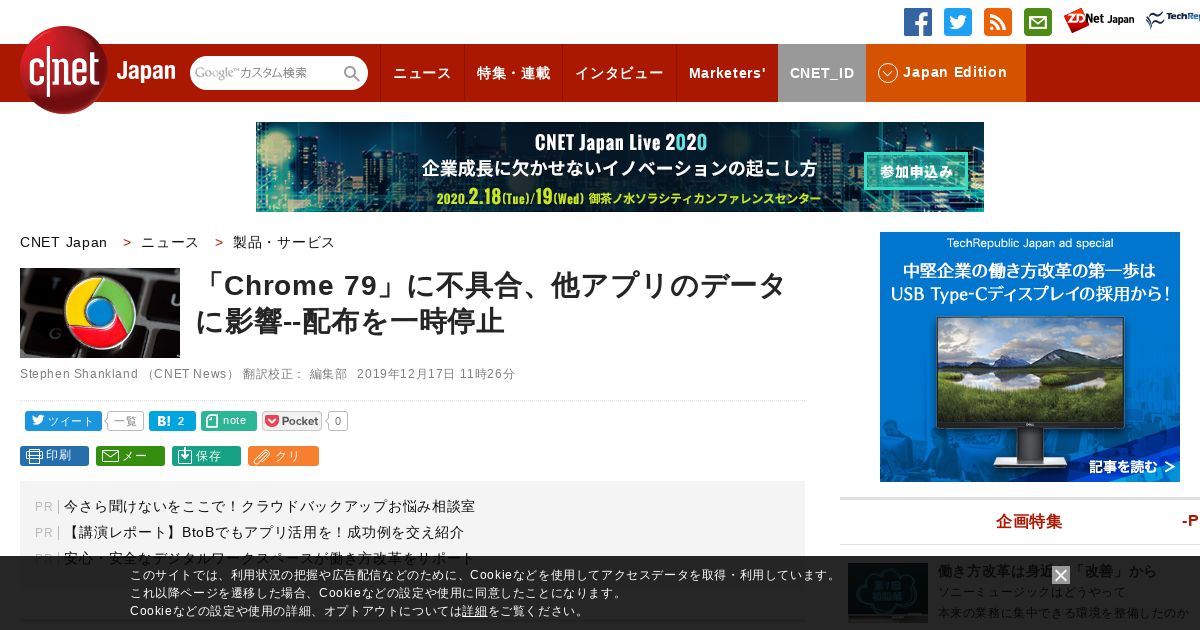Open PR link 【講演レポート】BtoBでもアプリ活用

point(263,533)
